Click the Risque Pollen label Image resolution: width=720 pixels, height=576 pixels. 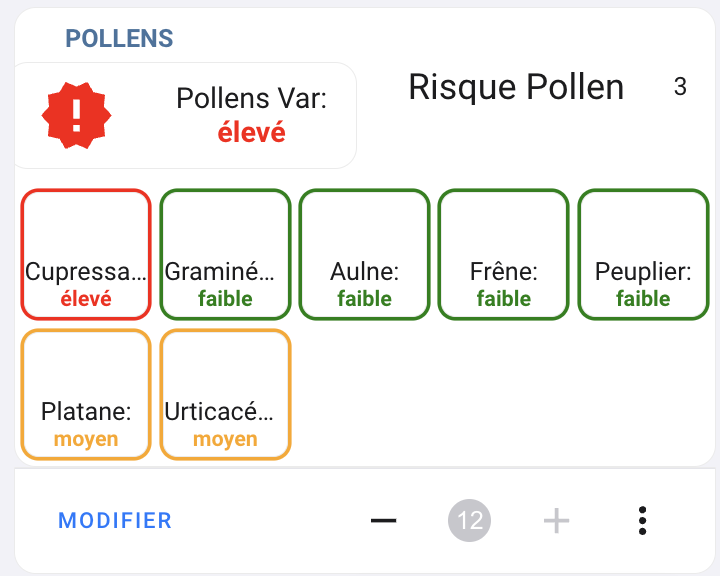pyautogui.click(x=516, y=88)
